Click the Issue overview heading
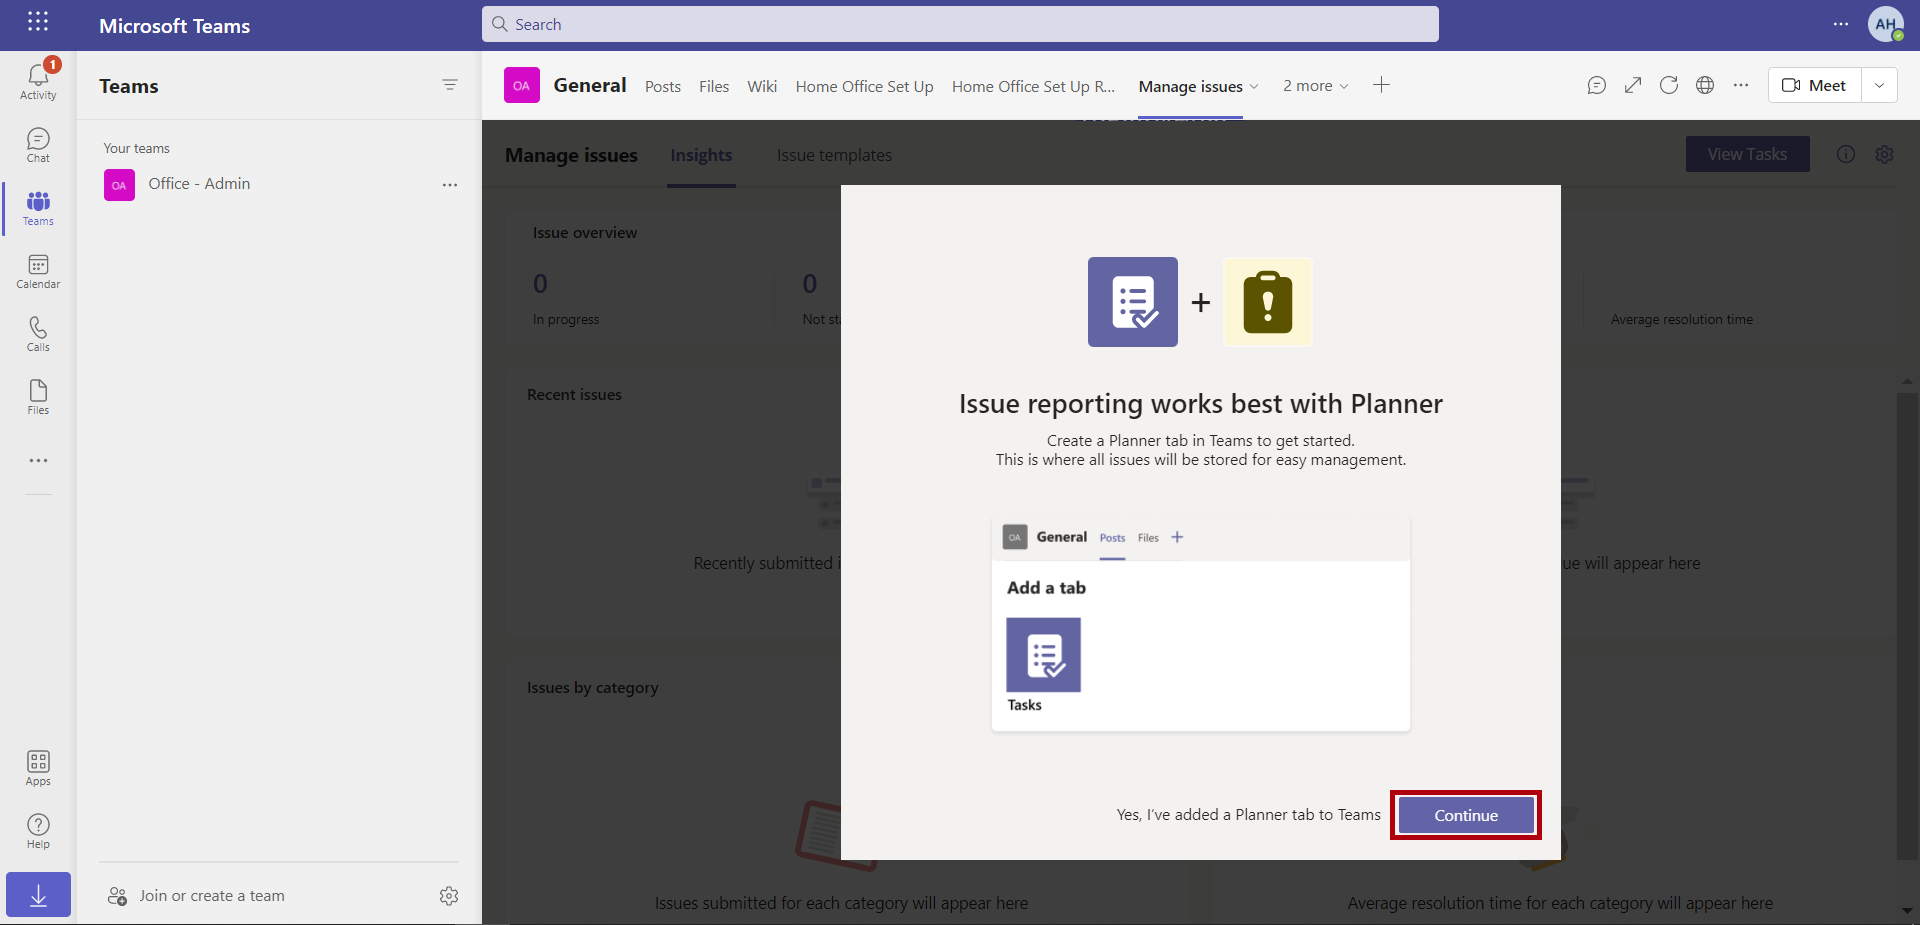The width and height of the screenshot is (1920, 925). tap(585, 233)
